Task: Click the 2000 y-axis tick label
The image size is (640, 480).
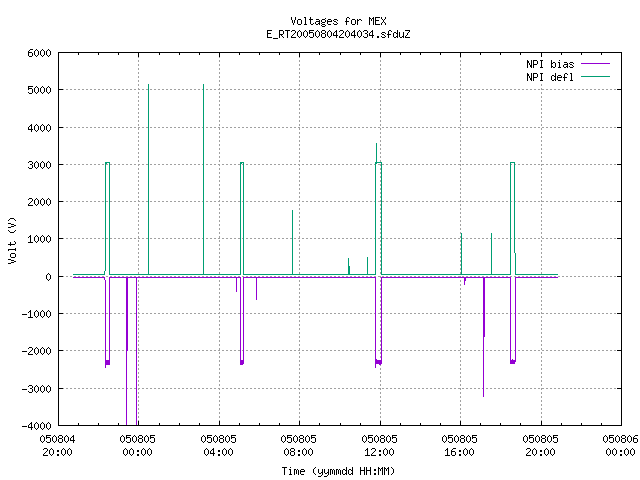Action: [x=40, y=202]
